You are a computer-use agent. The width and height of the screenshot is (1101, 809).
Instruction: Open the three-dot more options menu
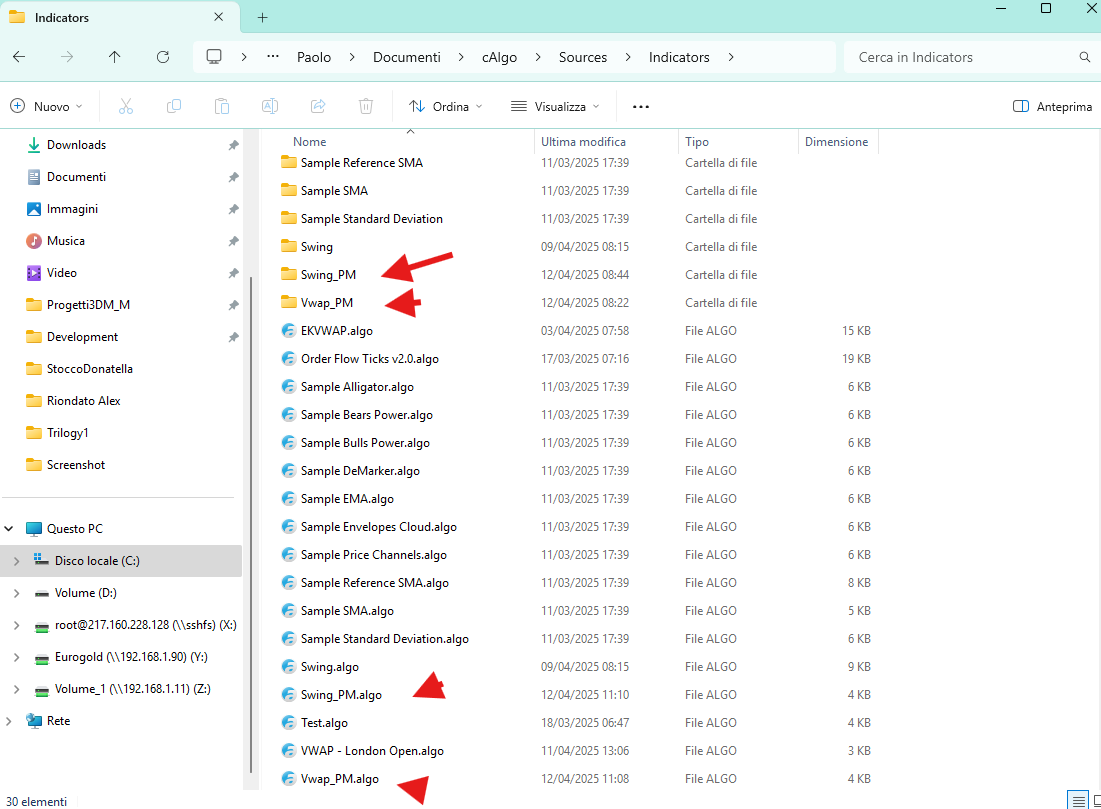641,106
